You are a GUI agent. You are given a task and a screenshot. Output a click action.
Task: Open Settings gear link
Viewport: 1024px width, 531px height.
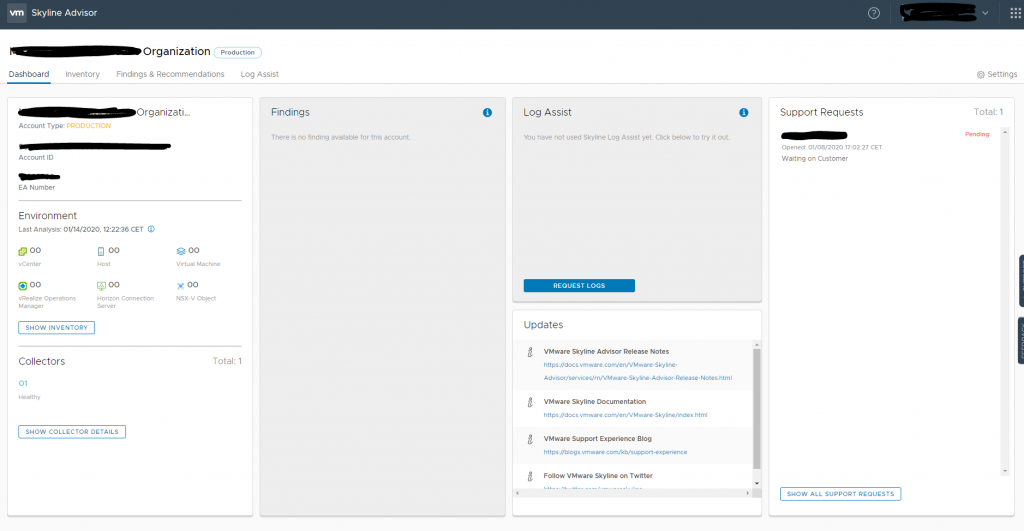[x=997, y=74]
